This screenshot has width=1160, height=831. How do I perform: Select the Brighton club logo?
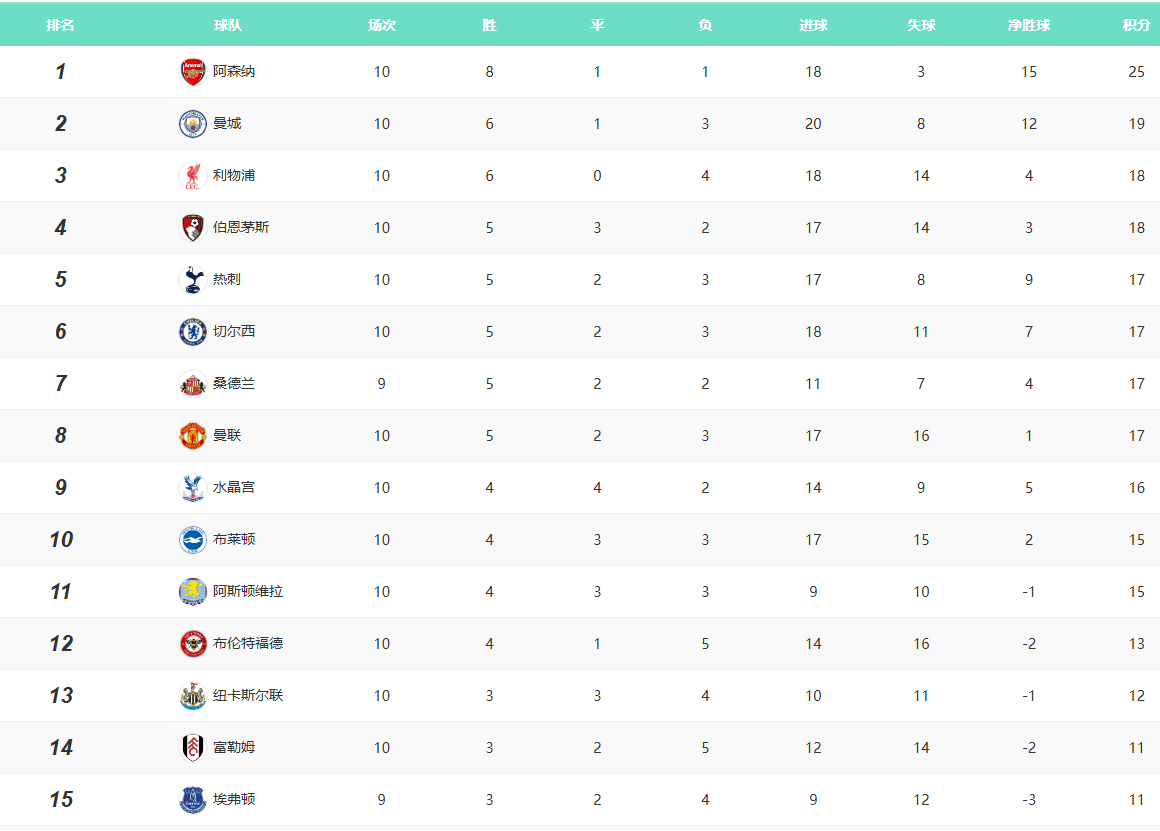coord(193,540)
